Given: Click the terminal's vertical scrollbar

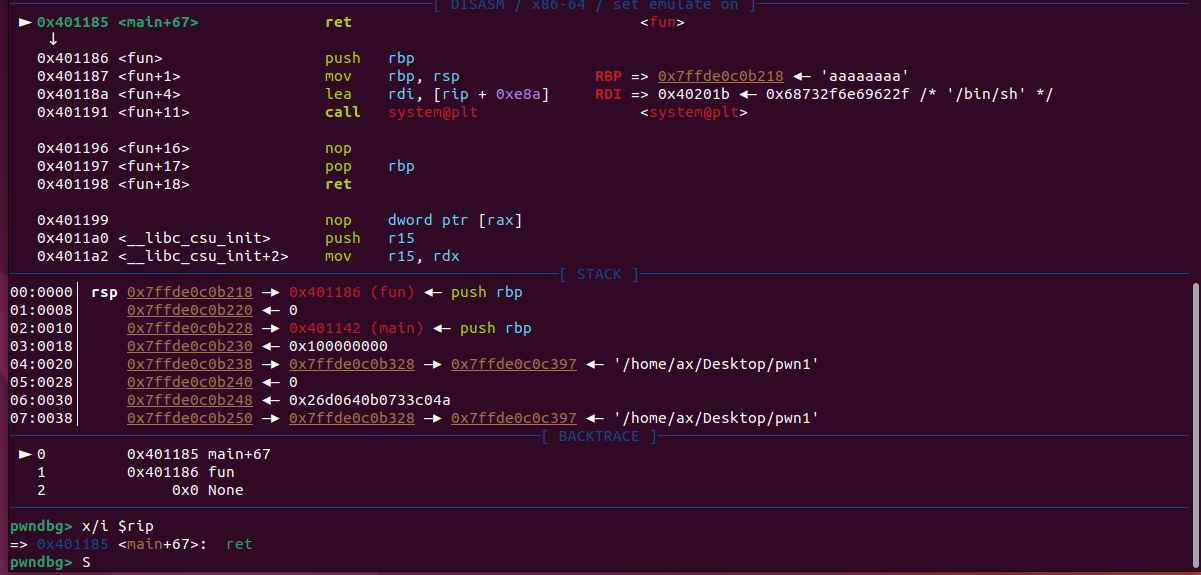Looking at the screenshot, I should [1195, 400].
